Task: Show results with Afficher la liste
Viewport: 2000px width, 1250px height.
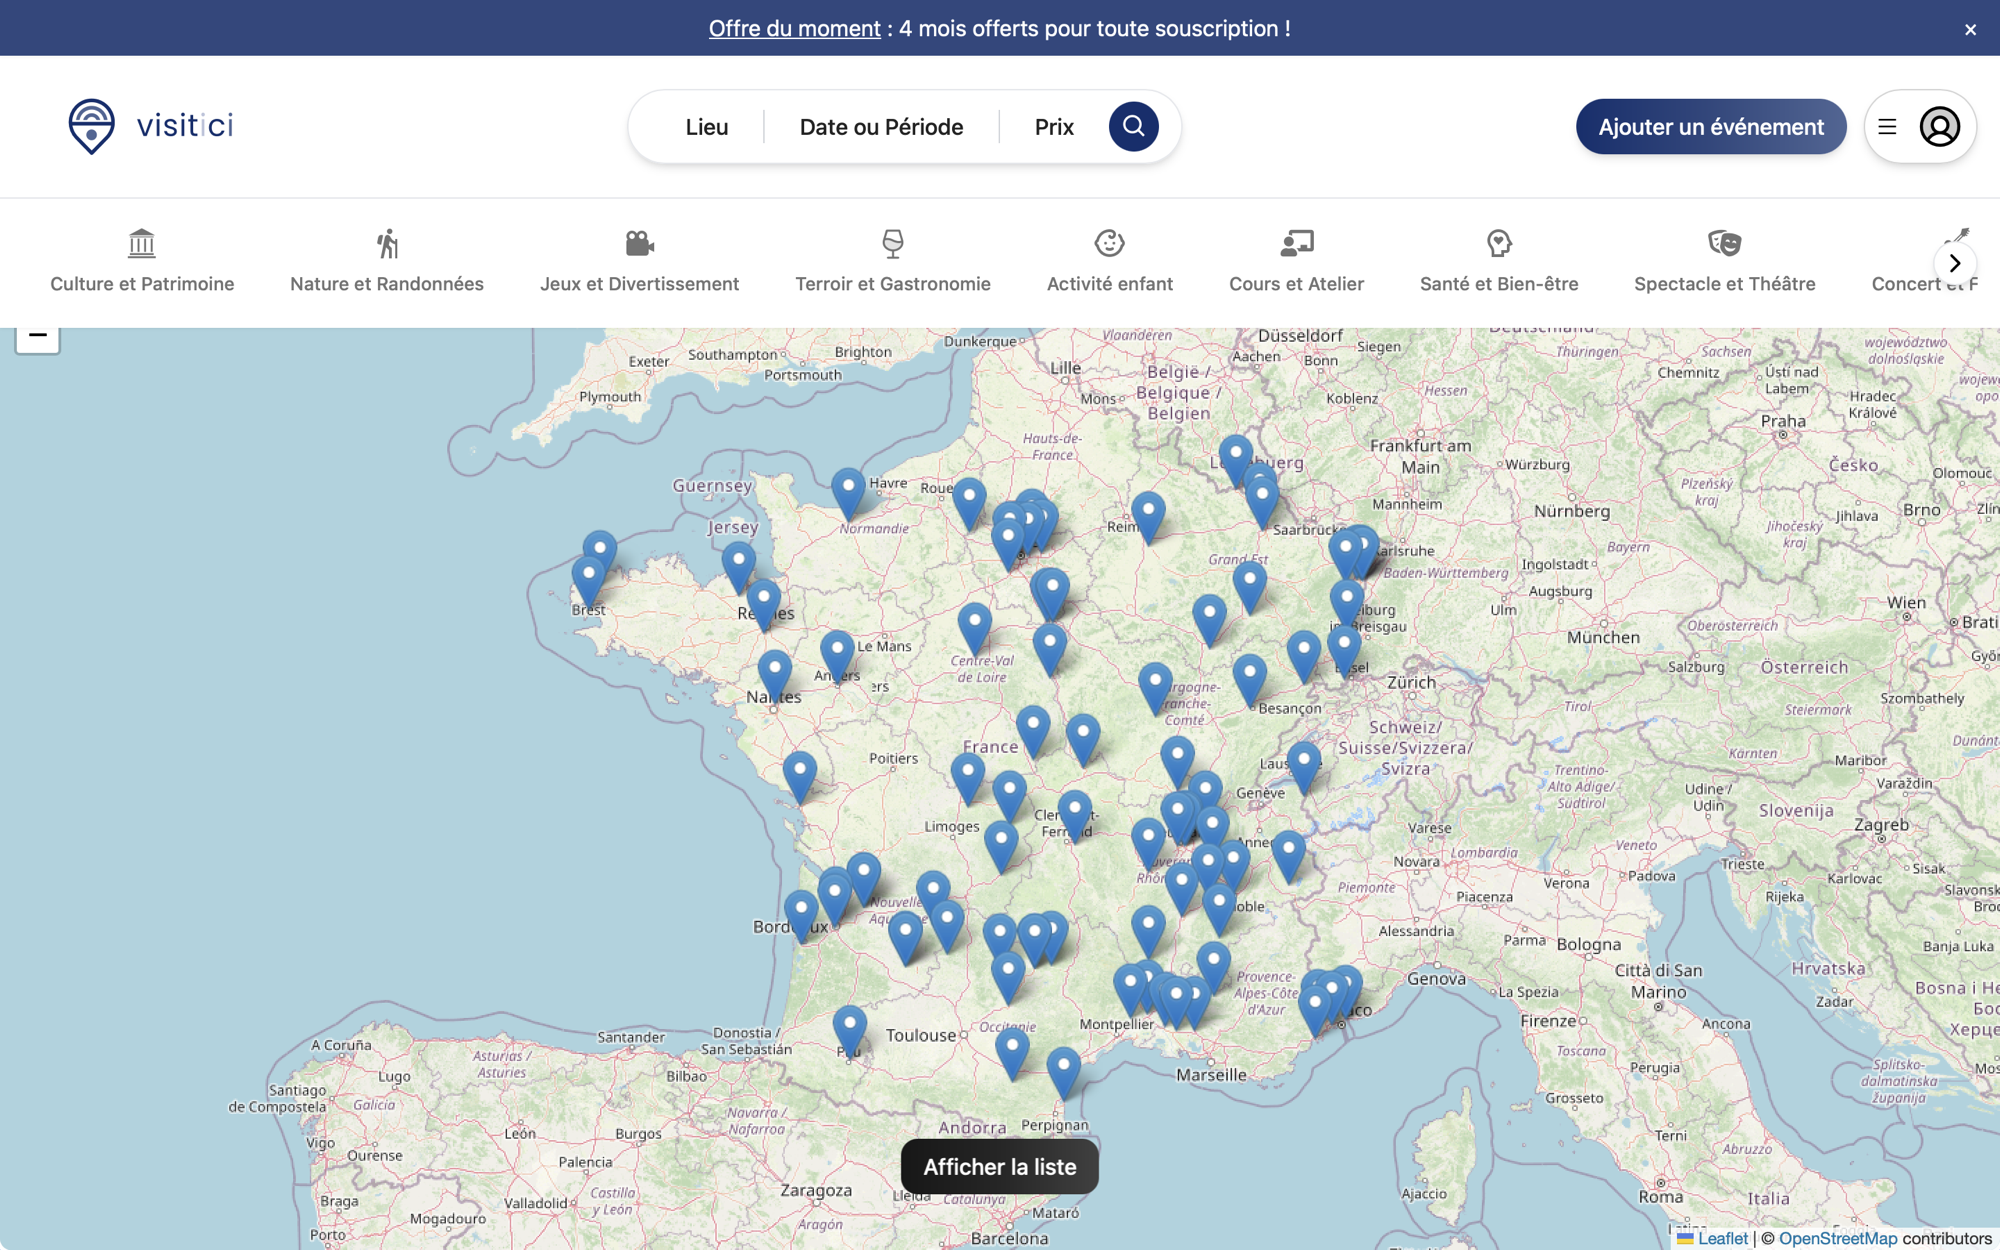Action: 999,1166
